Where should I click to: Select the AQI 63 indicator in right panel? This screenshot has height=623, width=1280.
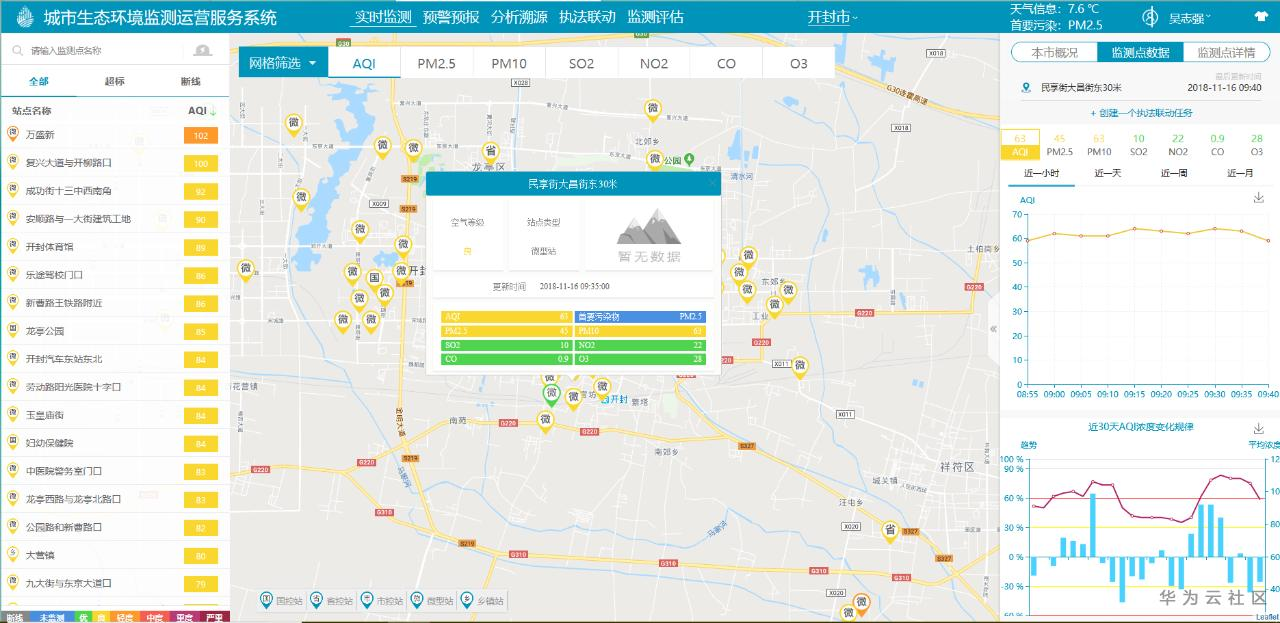(1020, 145)
